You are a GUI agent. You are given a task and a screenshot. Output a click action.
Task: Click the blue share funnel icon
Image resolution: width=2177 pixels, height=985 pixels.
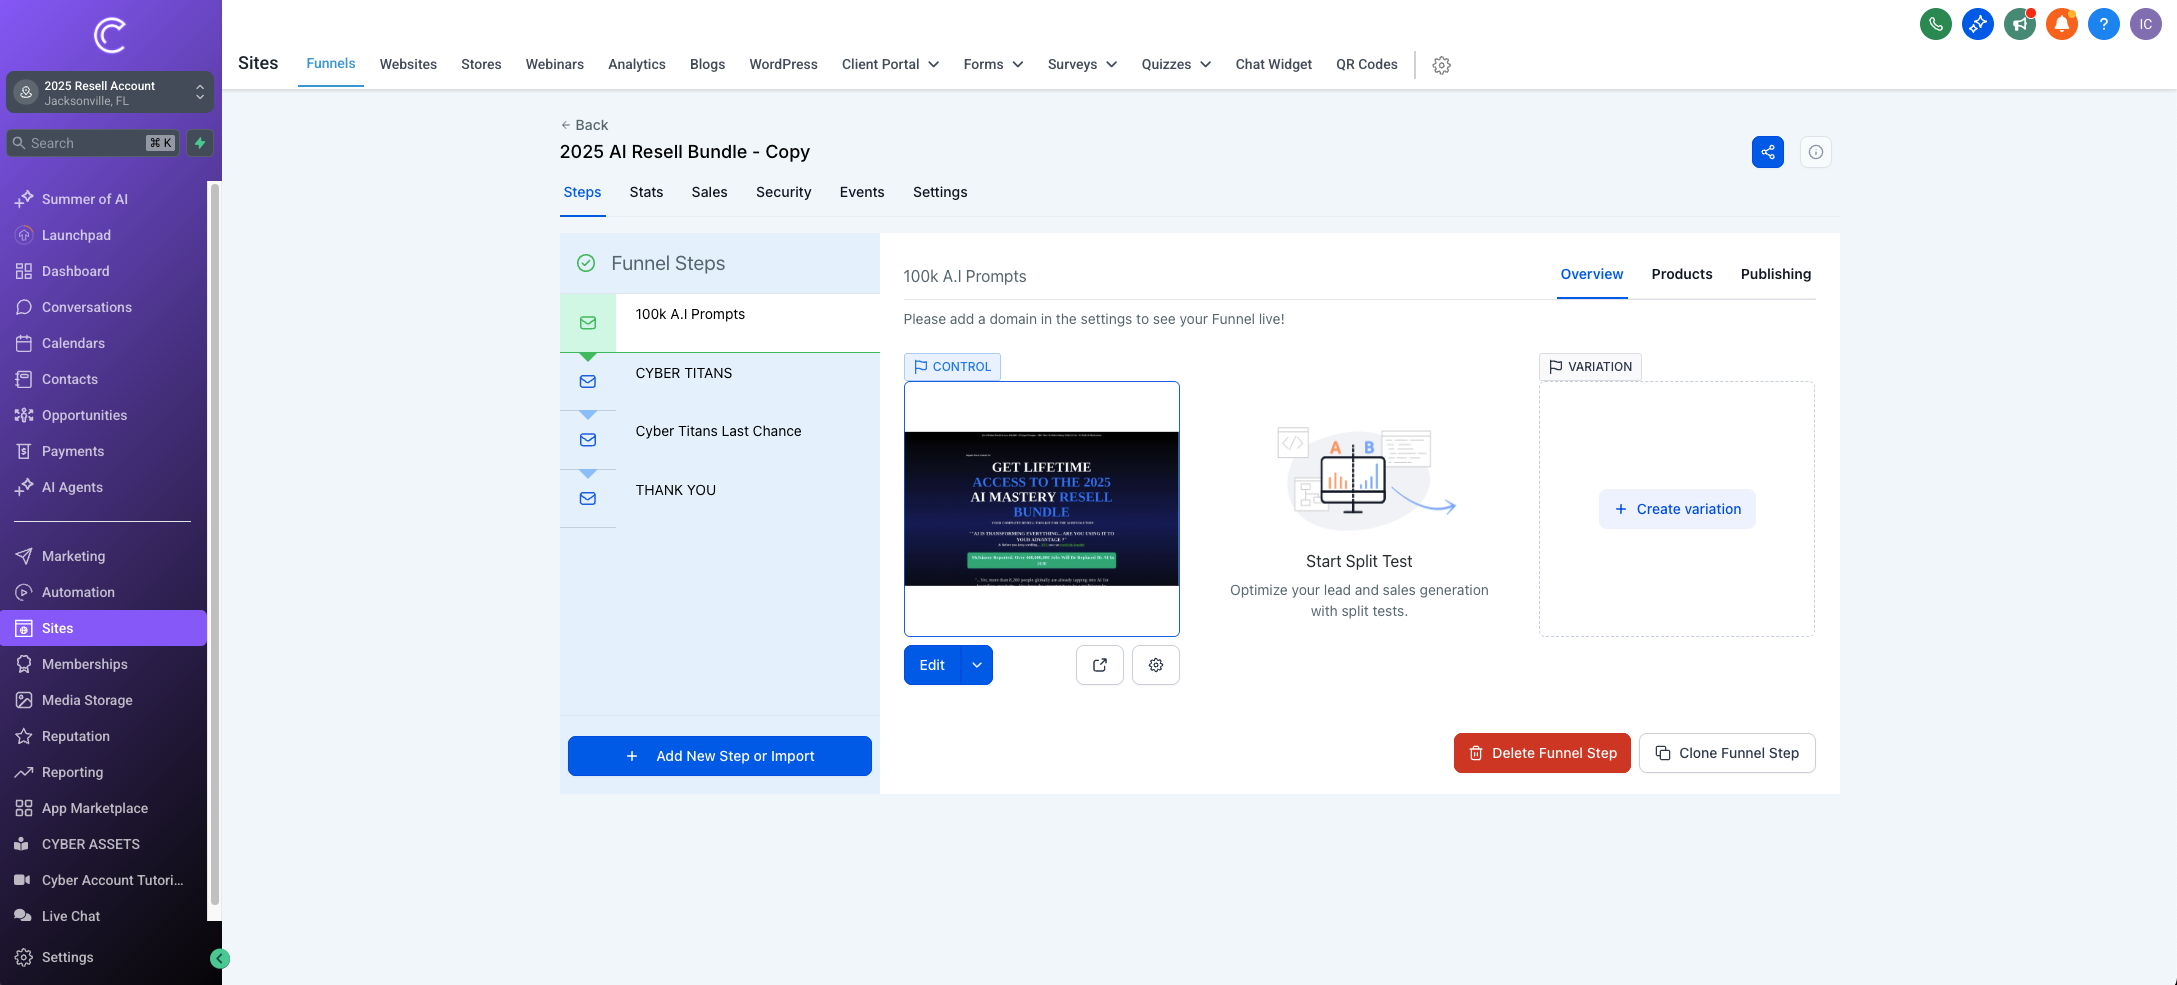click(x=1767, y=152)
